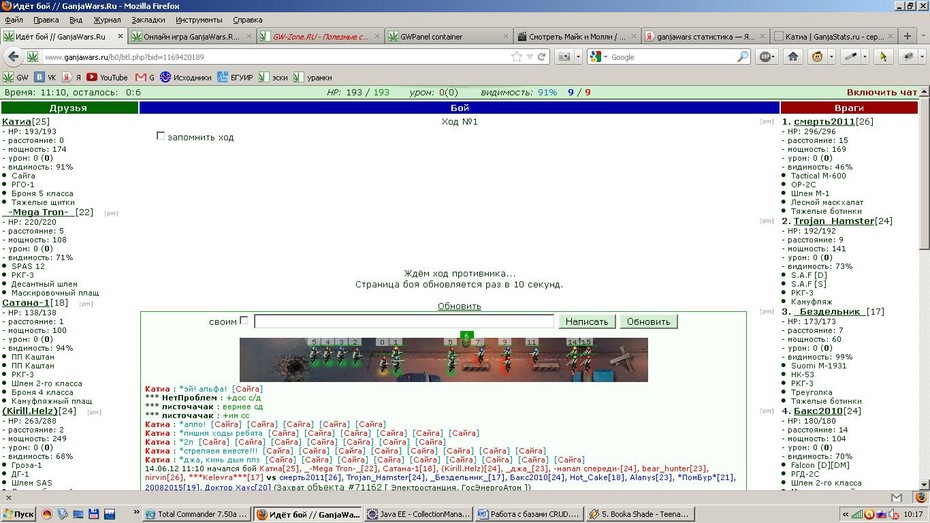The height and width of the screenshot is (523, 930).
Task: Click the green '6' marker on the battle strip
Action: pyautogui.click(x=467, y=336)
